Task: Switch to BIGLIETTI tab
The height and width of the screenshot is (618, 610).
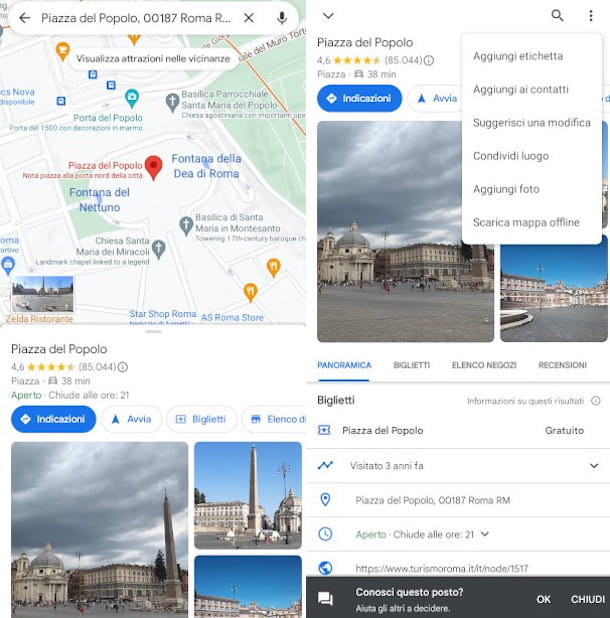Action: pyautogui.click(x=411, y=365)
